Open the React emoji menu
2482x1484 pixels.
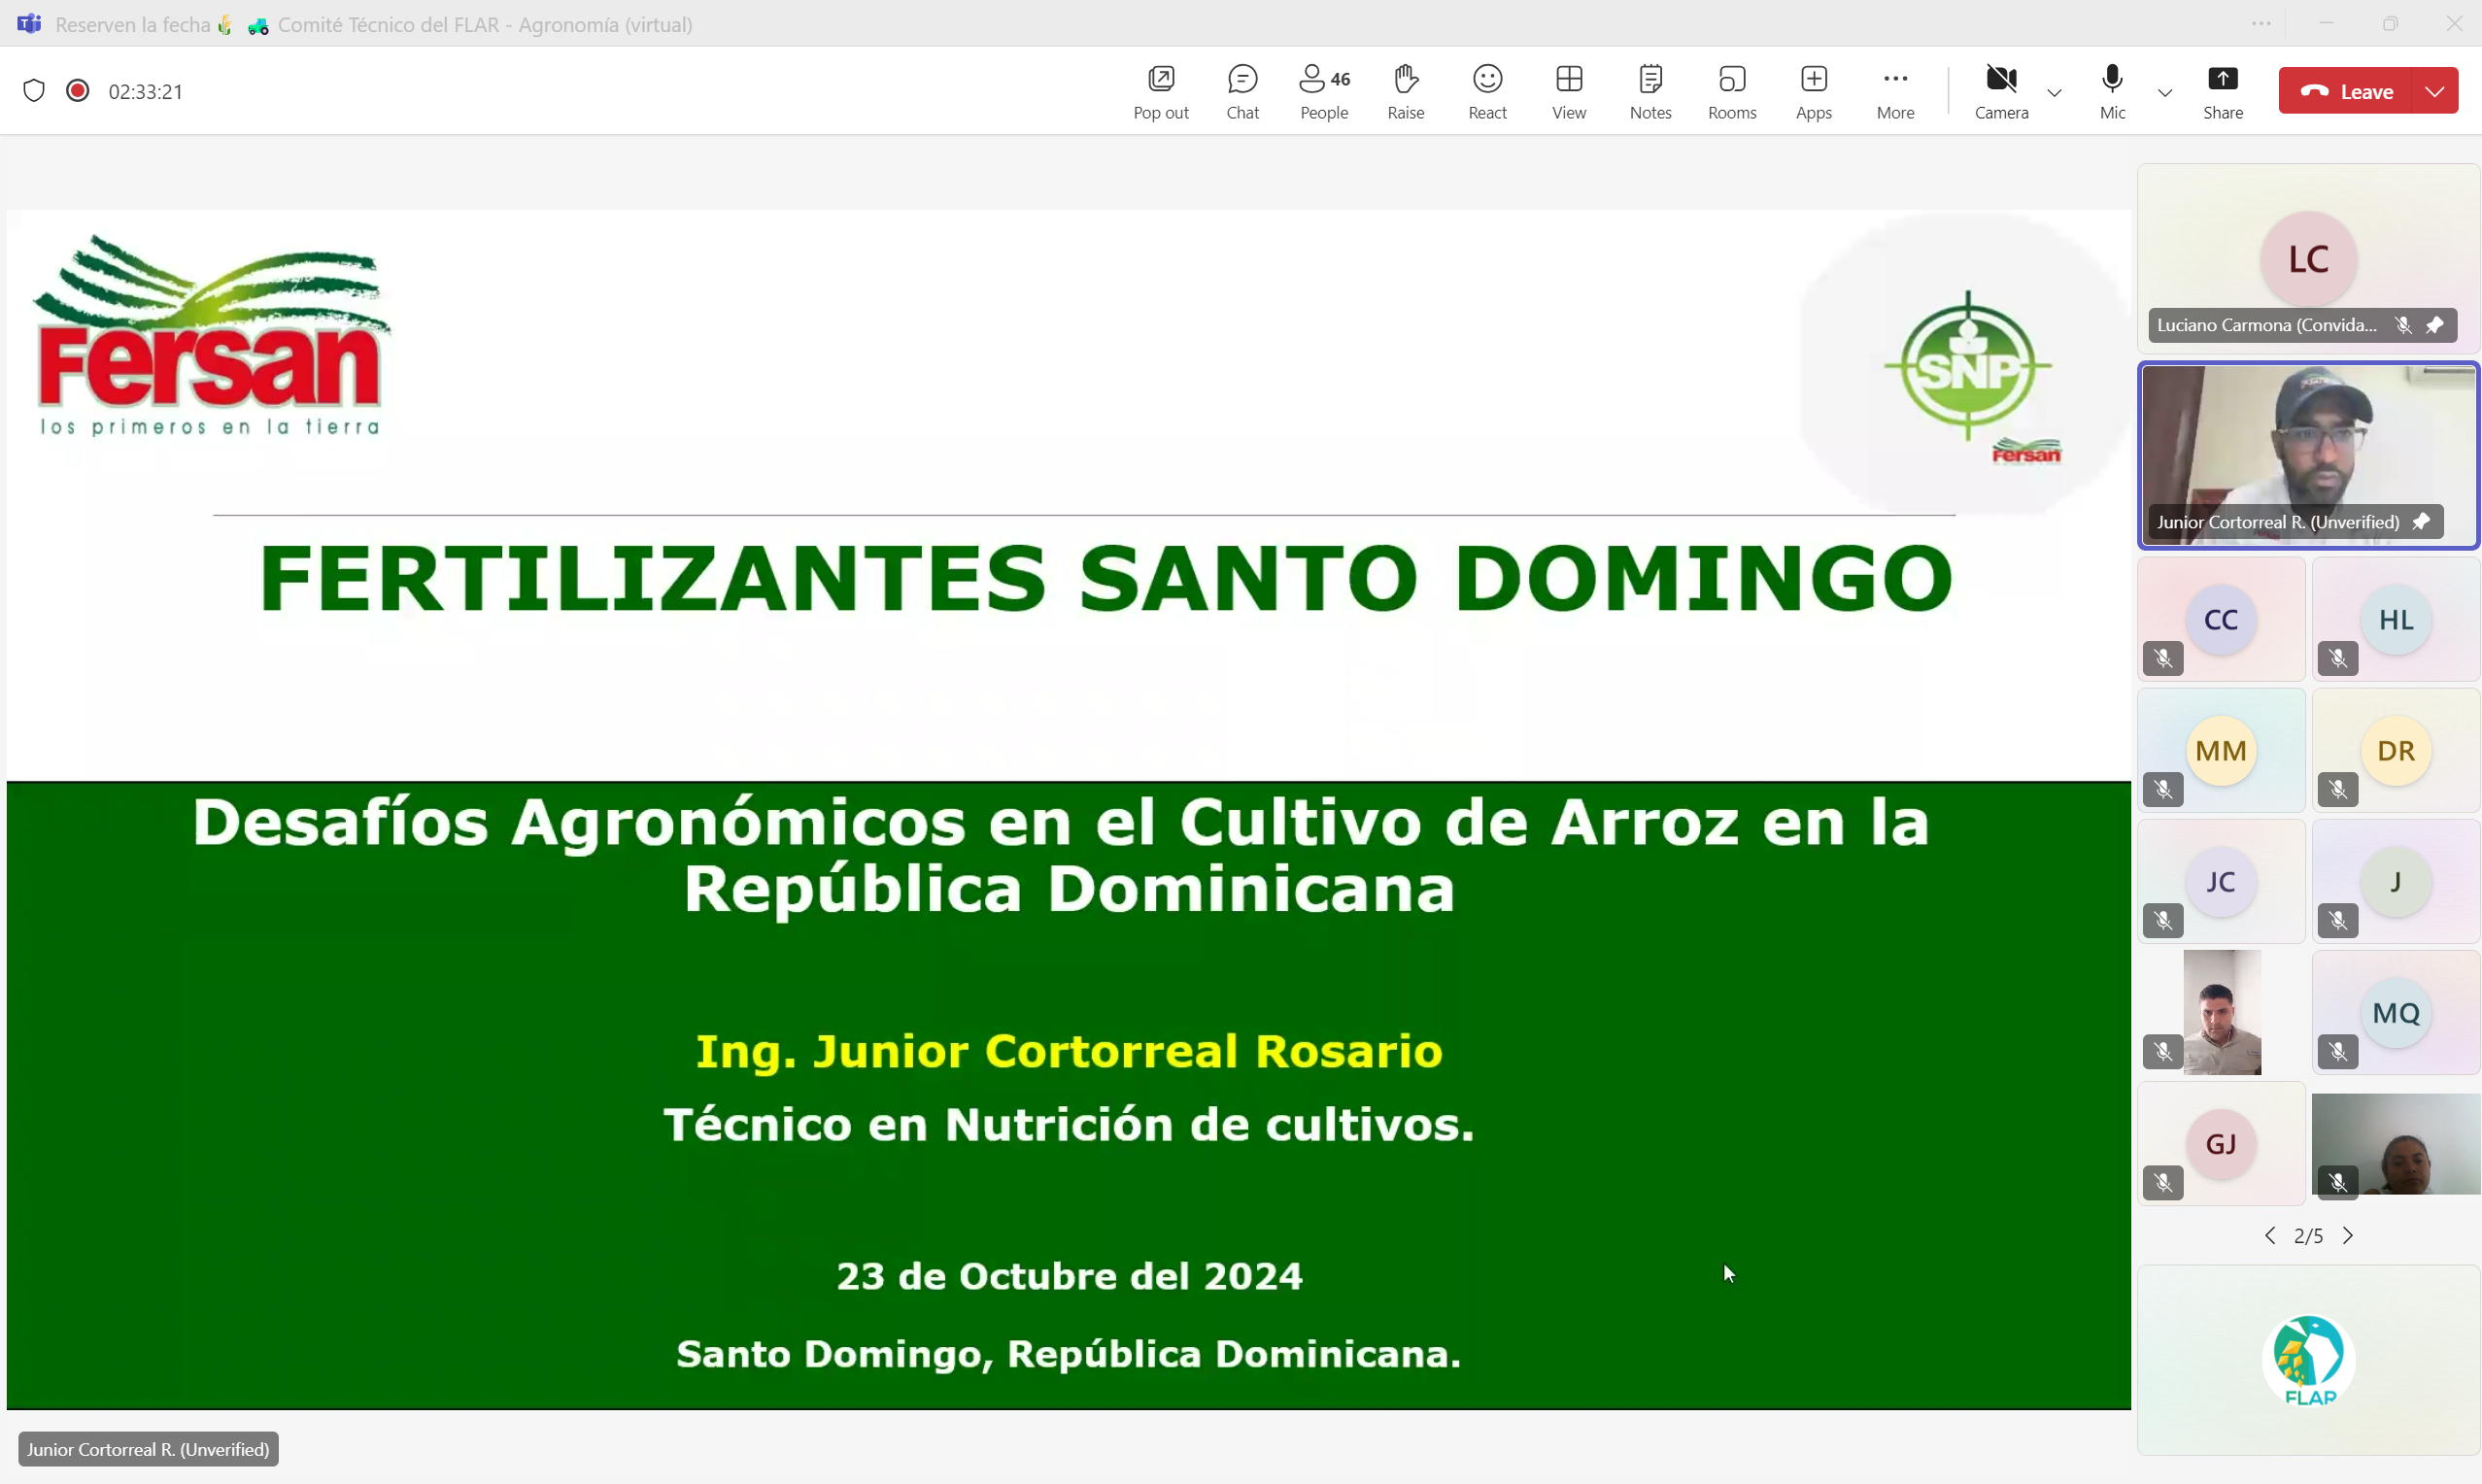click(x=1487, y=91)
